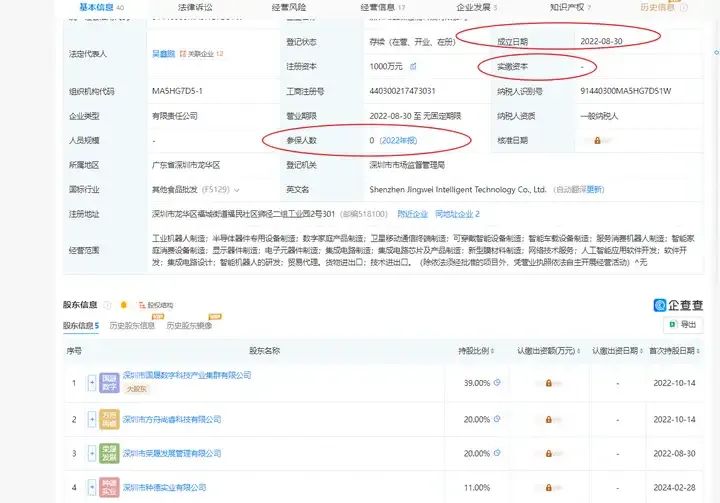Click the info icon after 历史信息 tab

click(x=684, y=7)
